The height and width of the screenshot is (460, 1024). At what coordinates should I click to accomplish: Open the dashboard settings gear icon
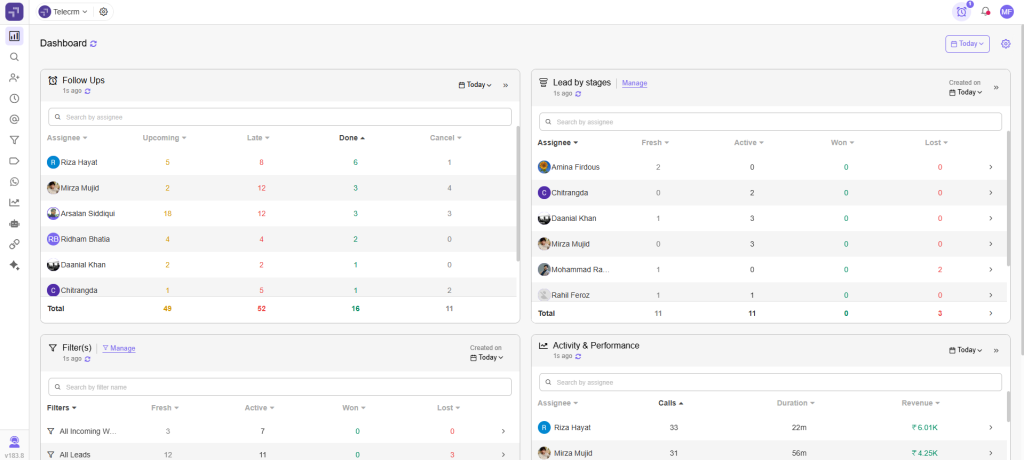click(x=1006, y=44)
